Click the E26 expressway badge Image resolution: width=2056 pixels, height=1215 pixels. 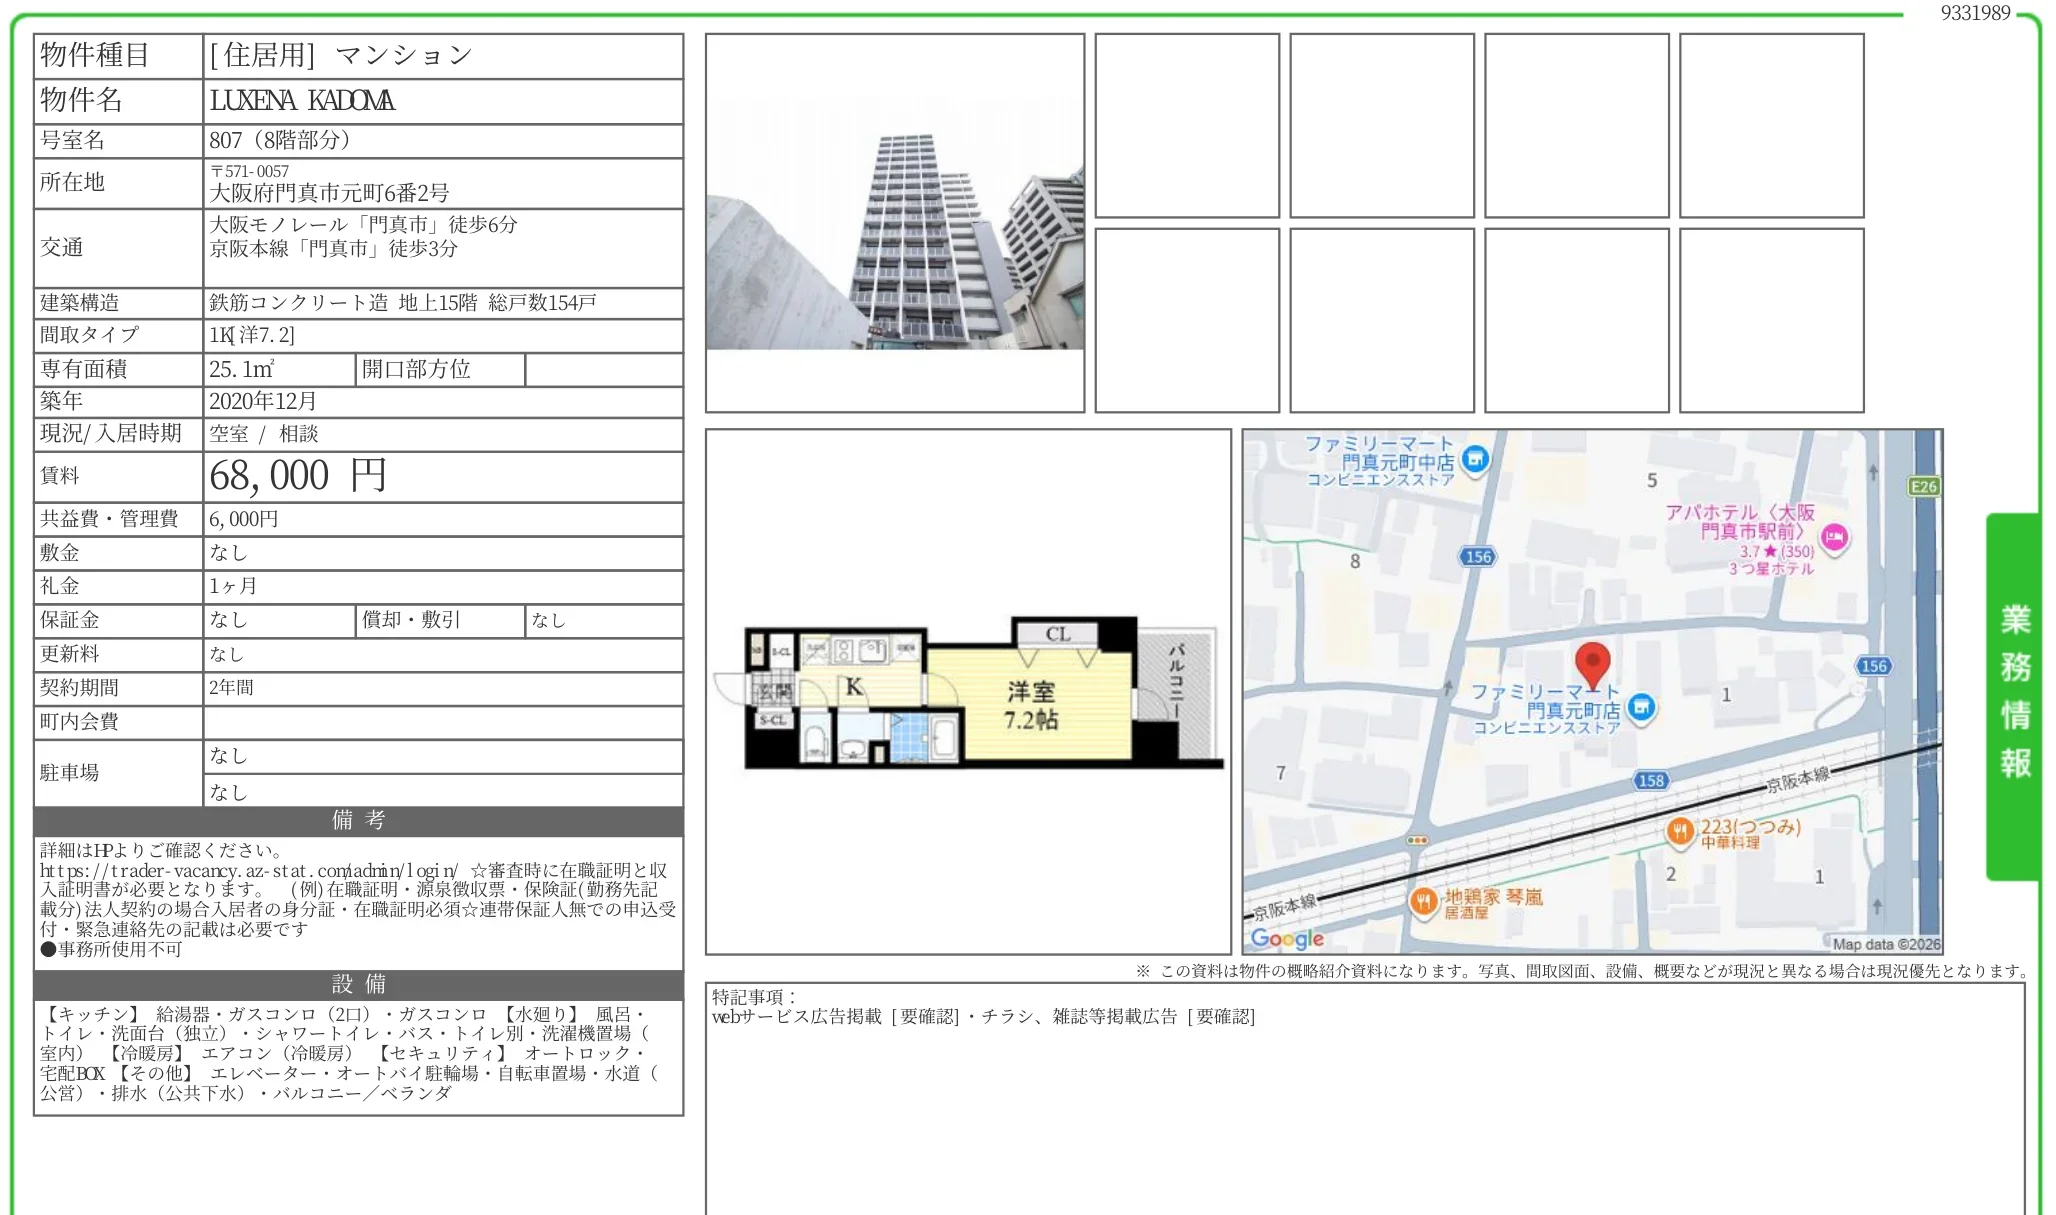click(1923, 487)
